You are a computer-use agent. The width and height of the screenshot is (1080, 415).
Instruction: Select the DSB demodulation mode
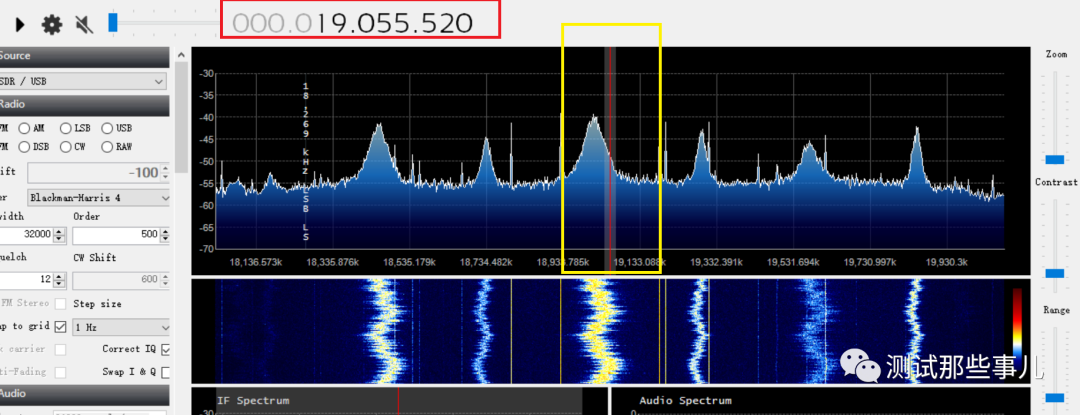click(x=24, y=147)
